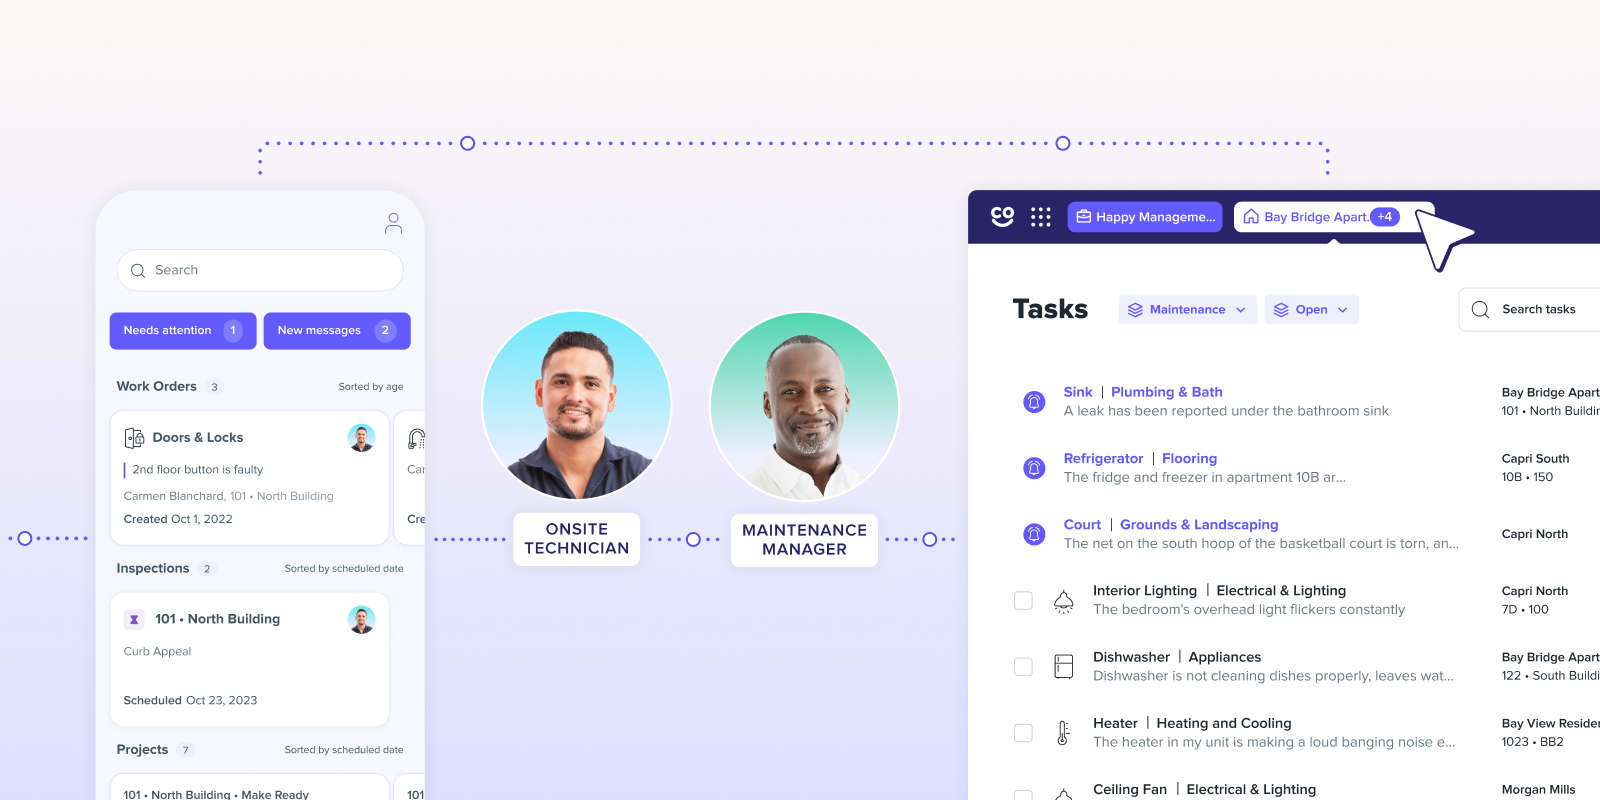
Task: Click the Maintenance Manager portrait photo
Action: point(805,406)
